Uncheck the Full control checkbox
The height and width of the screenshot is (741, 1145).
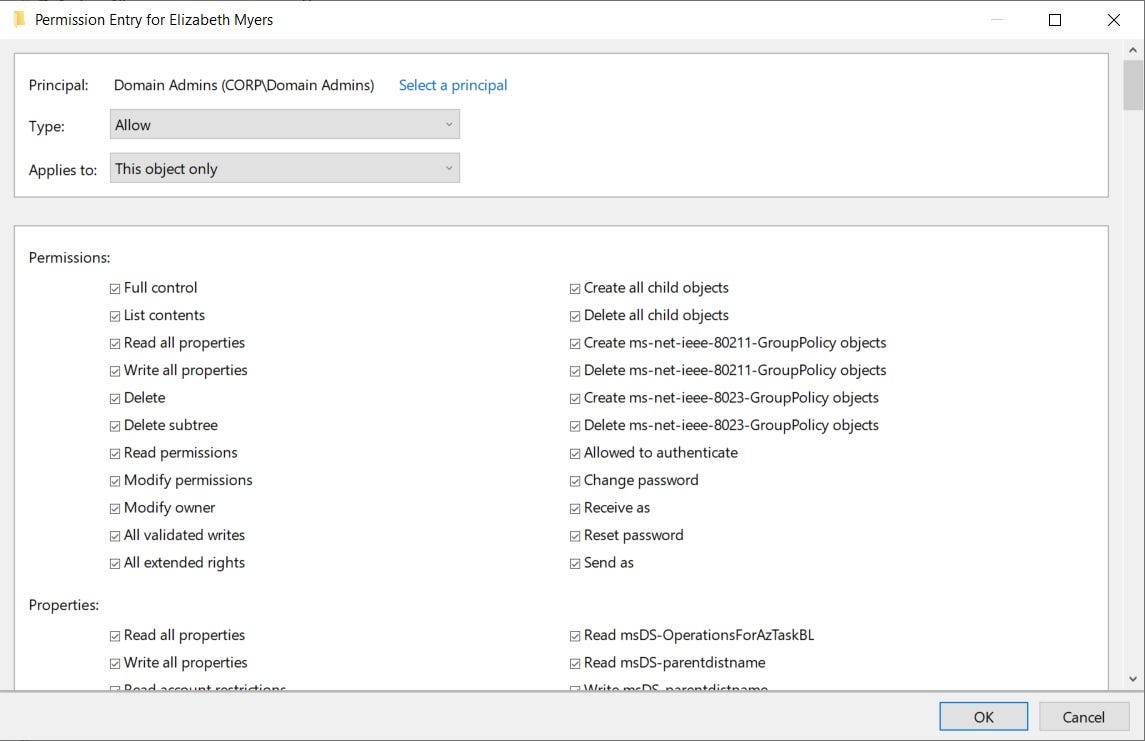(x=115, y=288)
